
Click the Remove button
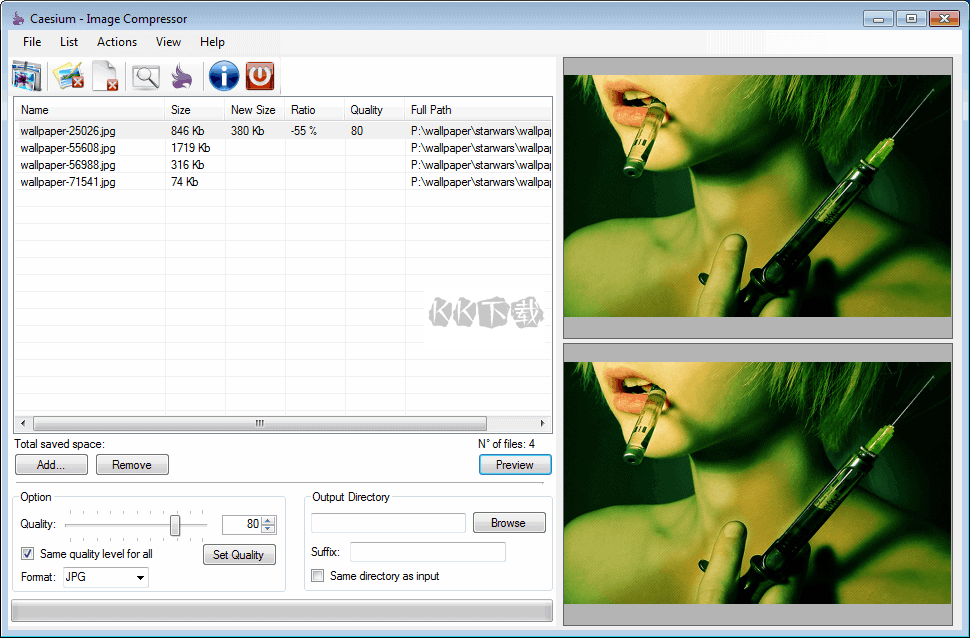tap(132, 465)
